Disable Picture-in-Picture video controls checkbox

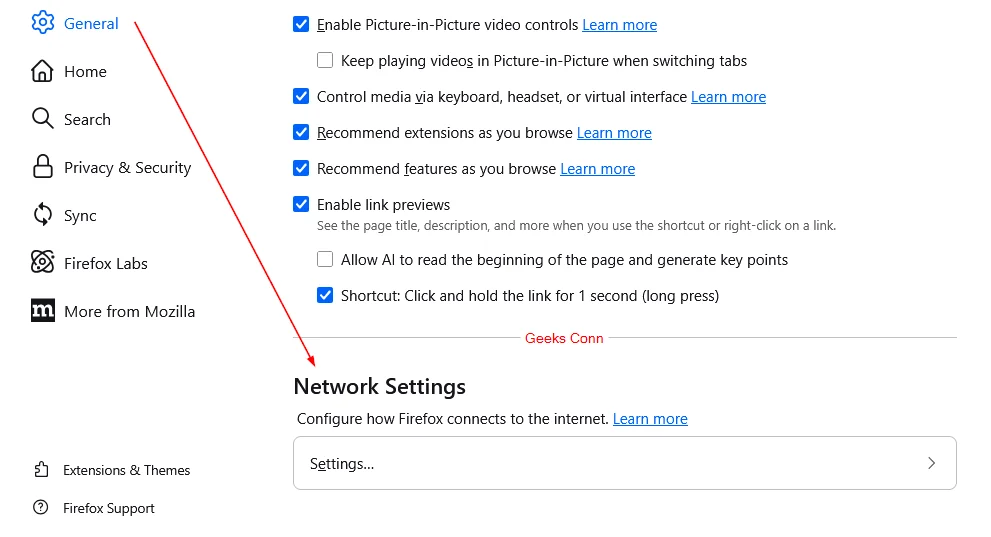click(301, 24)
